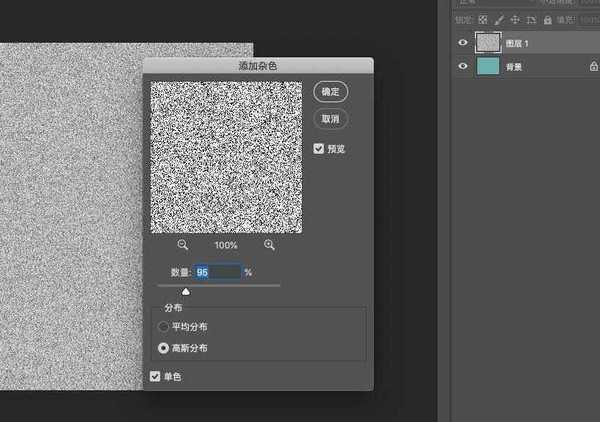This screenshot has height=422, width=600.
Task: Select the 高斯分布 Gaussian distribution option
Action: [164, 348]
